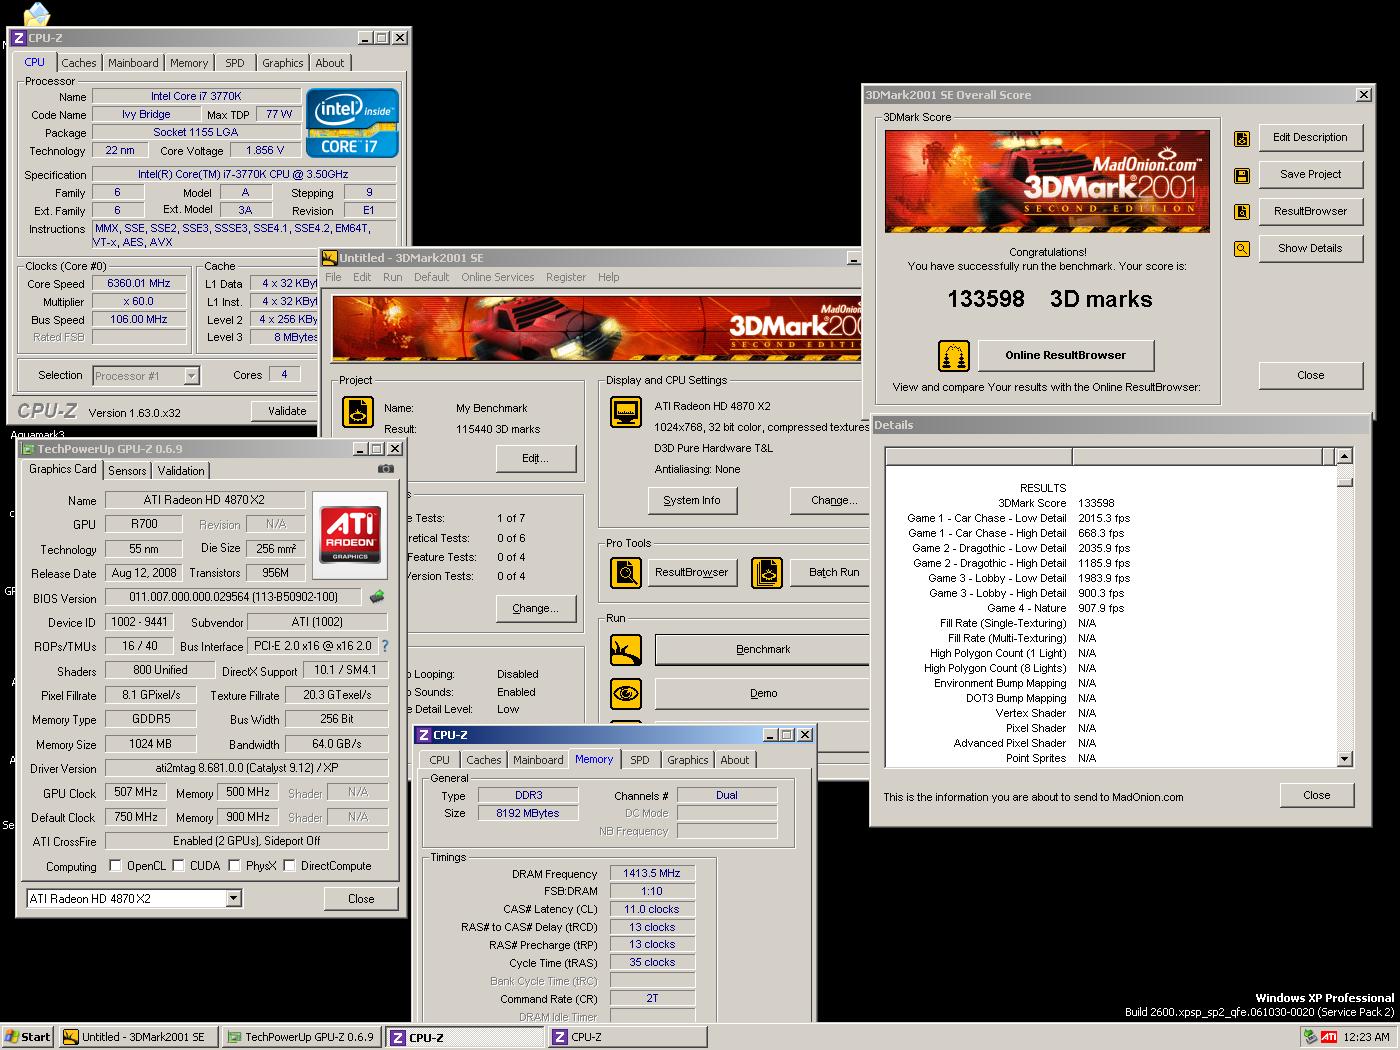Click the Bus Interface question mark icon

click(x=385, y=646)
